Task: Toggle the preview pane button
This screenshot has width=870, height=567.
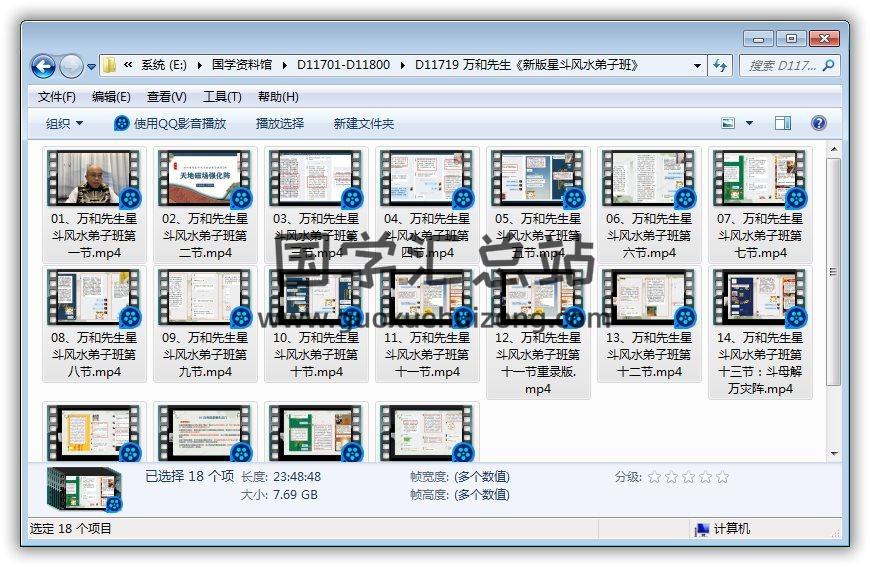Action: [783, 123]
